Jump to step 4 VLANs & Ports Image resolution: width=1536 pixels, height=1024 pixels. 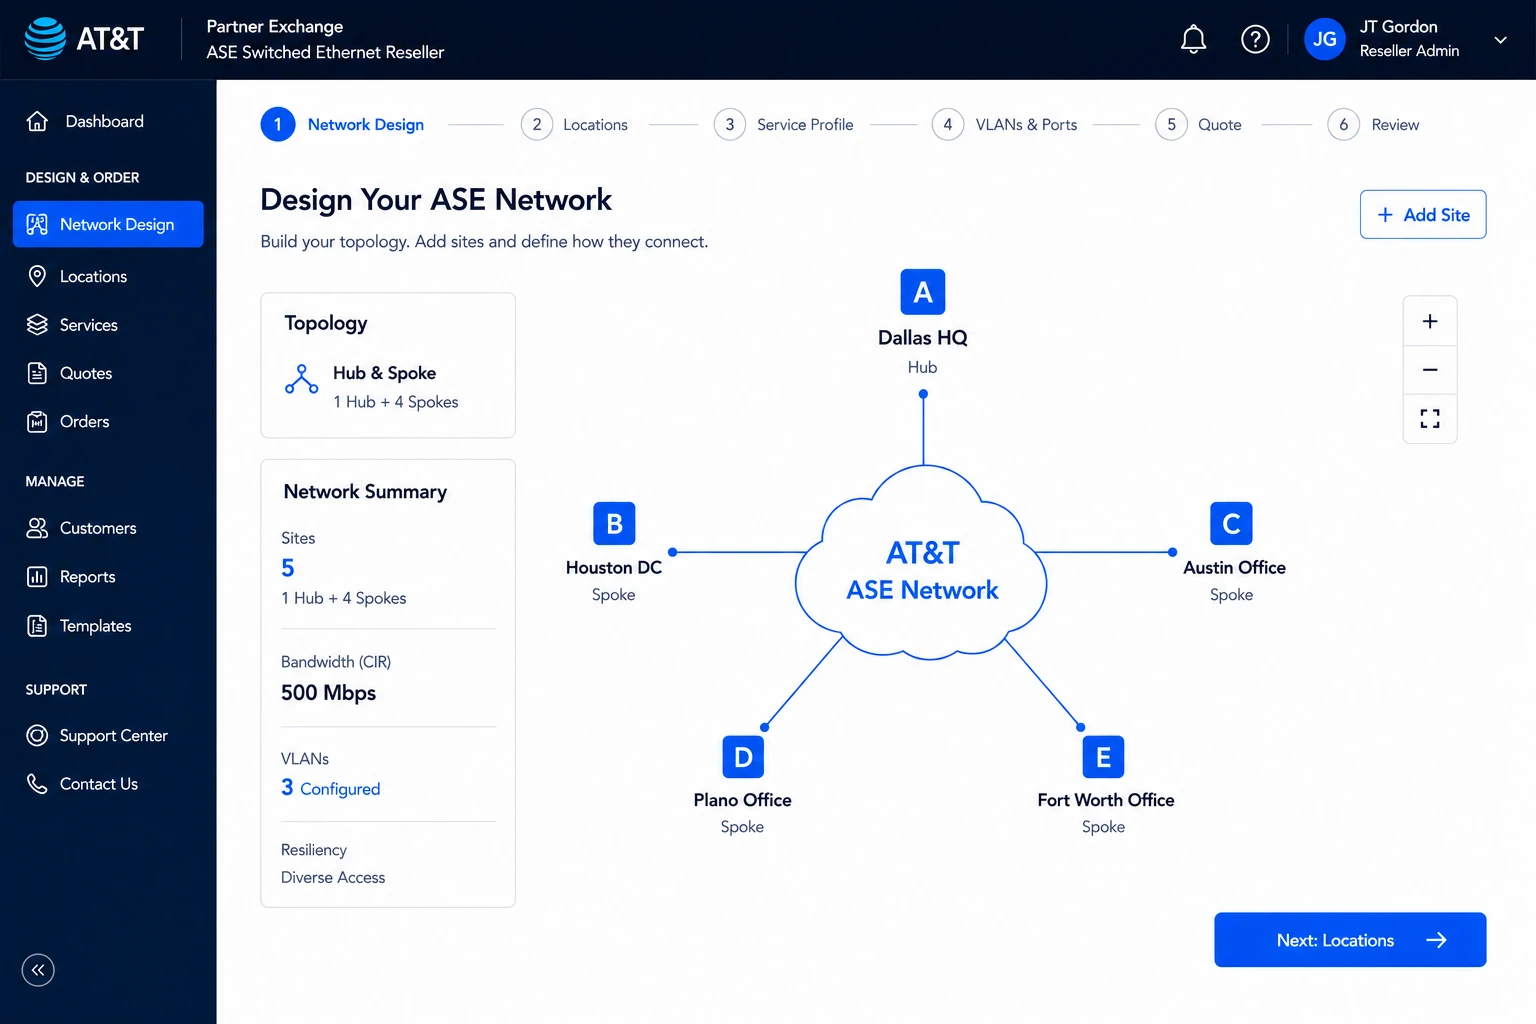[x=1004, y=124]
